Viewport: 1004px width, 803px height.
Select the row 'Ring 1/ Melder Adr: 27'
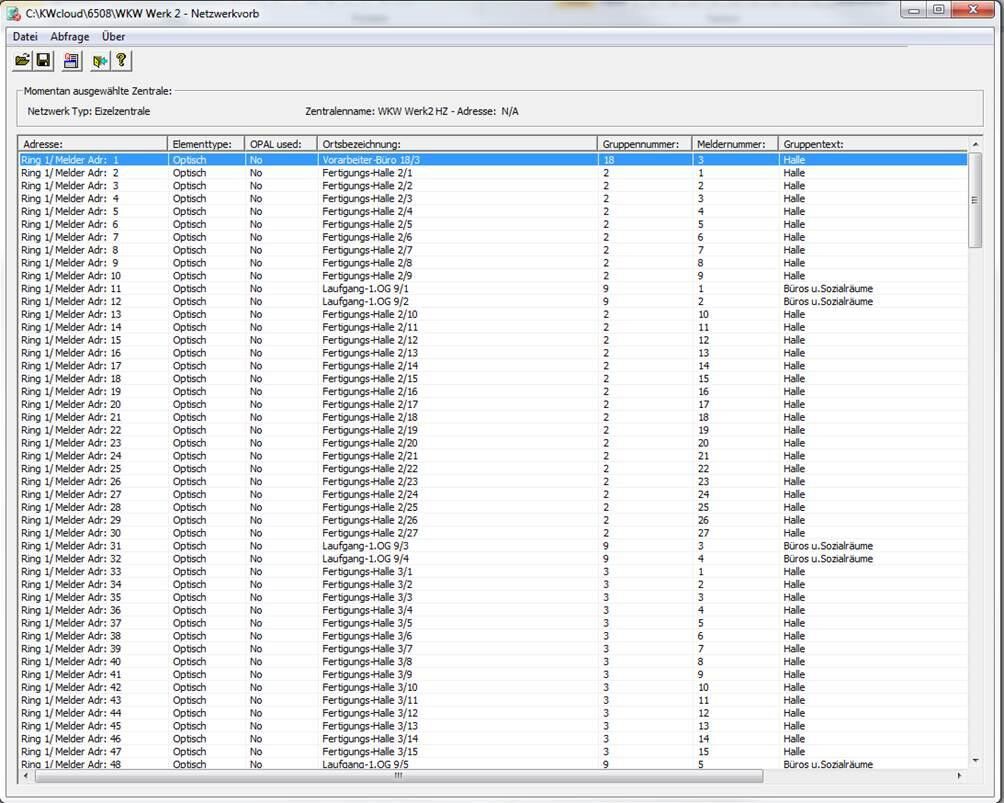coord(493,494)
